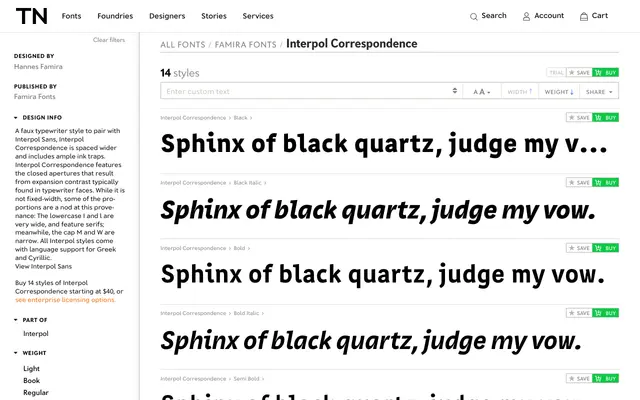
Task: Click the Search magnifier icon
Action: point(473,16)
